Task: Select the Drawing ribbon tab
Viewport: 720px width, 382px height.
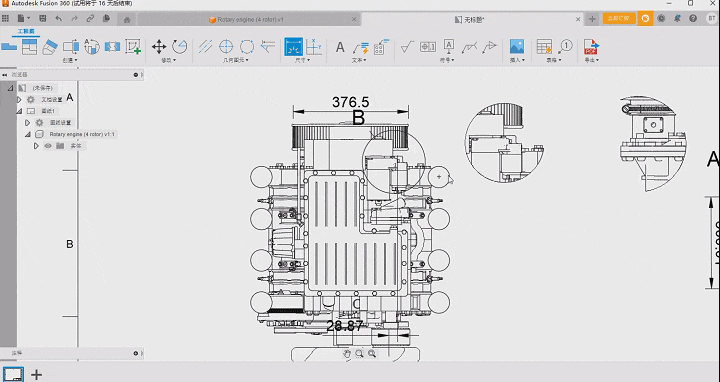Action: 26,31
